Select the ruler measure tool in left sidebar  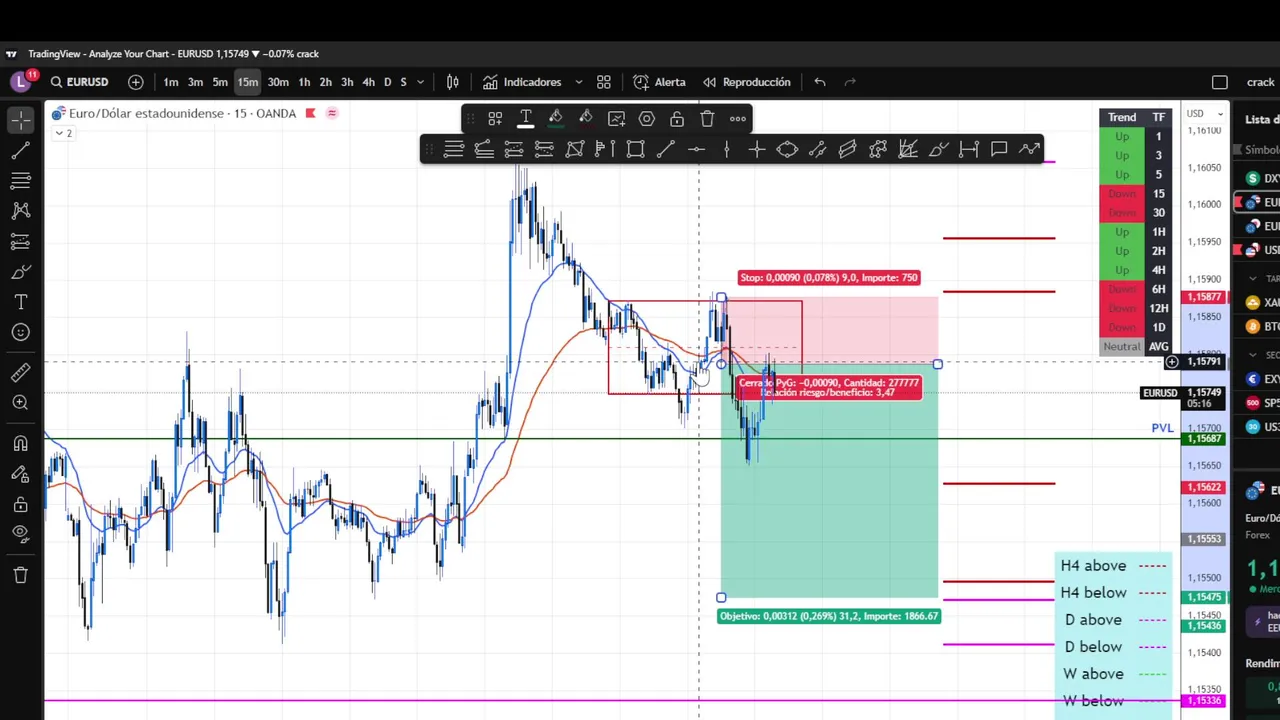pyautogui.click(x=20, y=372)
